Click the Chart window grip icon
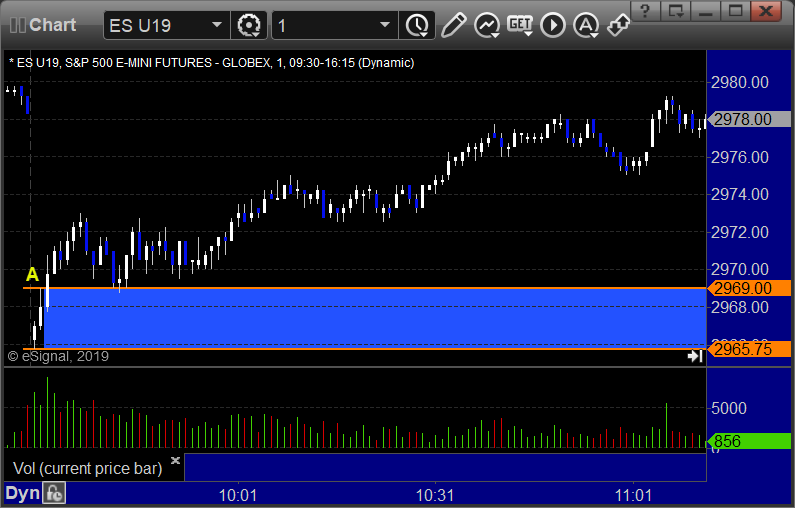 point(17,25)
